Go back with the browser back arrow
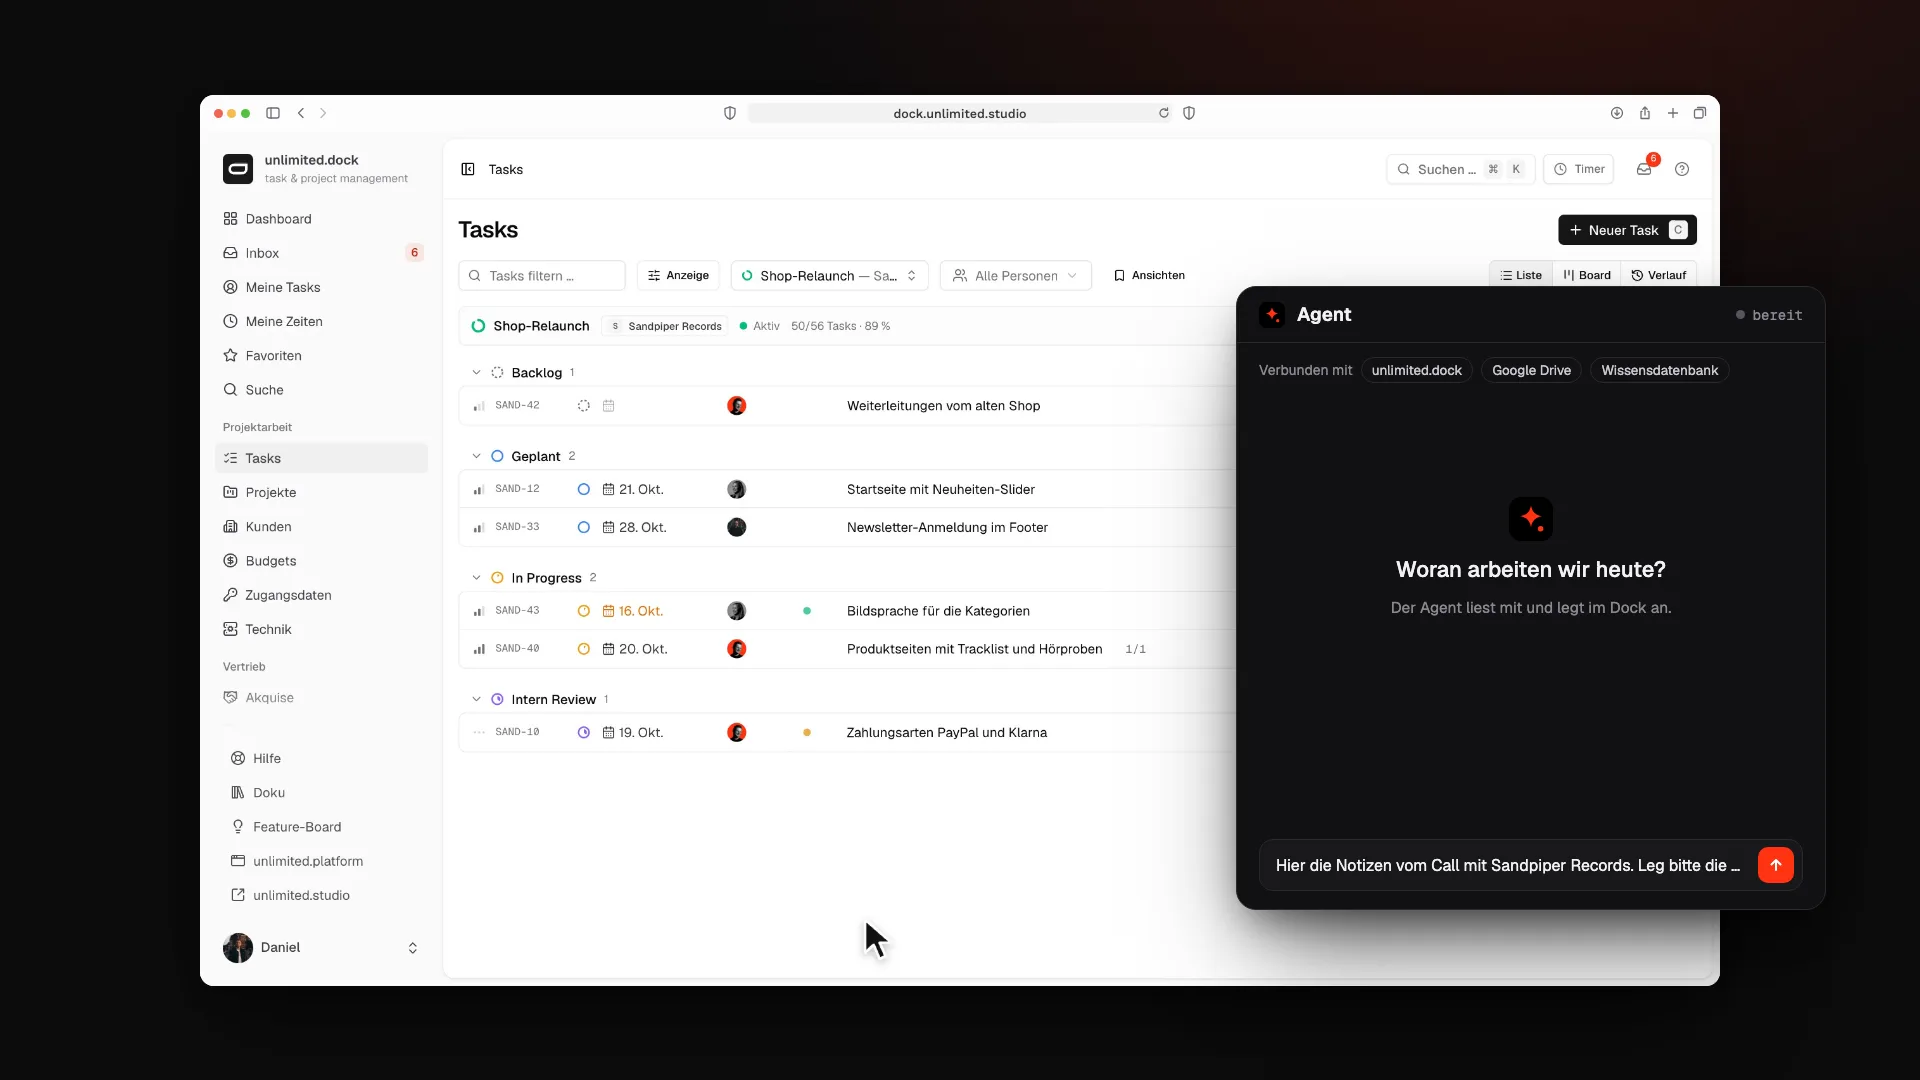 (x=301, y=113)
